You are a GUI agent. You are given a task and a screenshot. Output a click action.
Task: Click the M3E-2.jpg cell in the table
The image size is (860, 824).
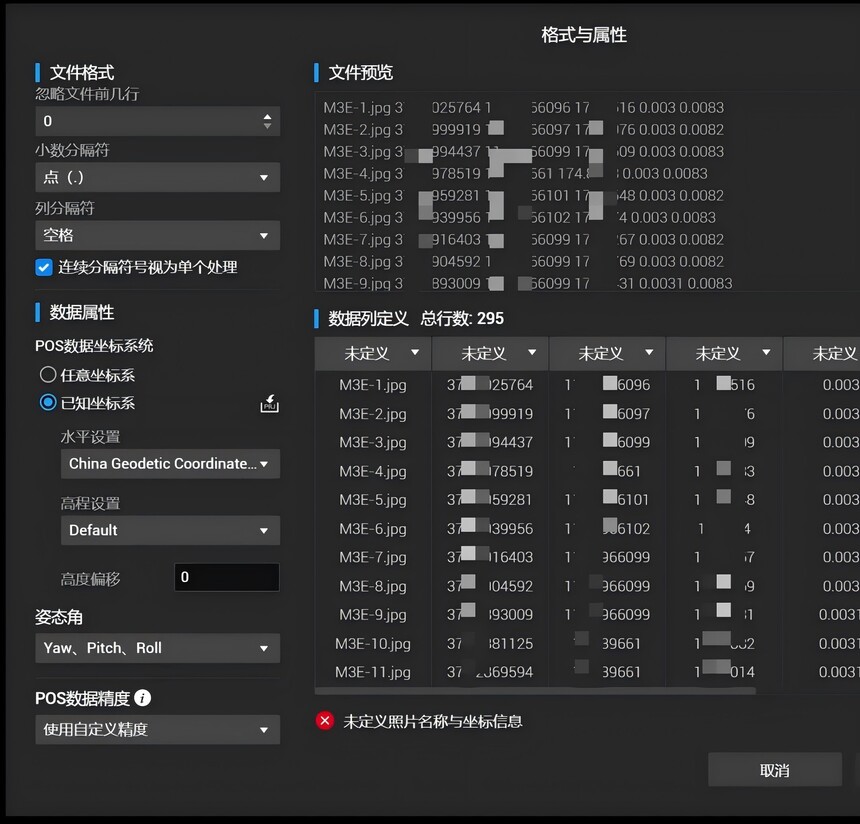point(373,414)
